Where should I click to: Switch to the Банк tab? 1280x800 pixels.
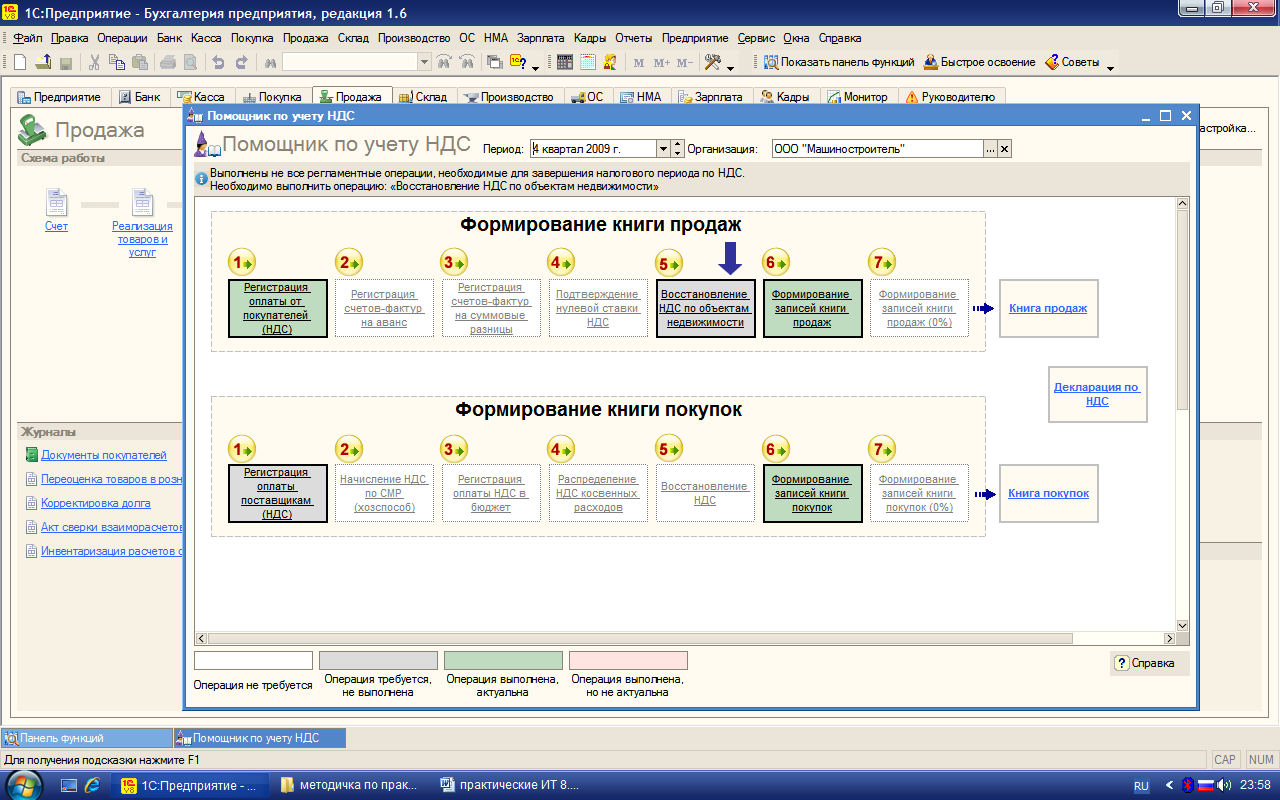tap(139, 97)
